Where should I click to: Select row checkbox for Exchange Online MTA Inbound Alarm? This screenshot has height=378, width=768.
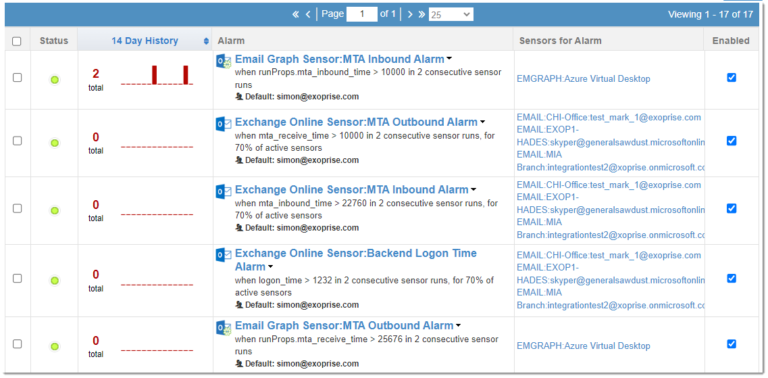17,208
